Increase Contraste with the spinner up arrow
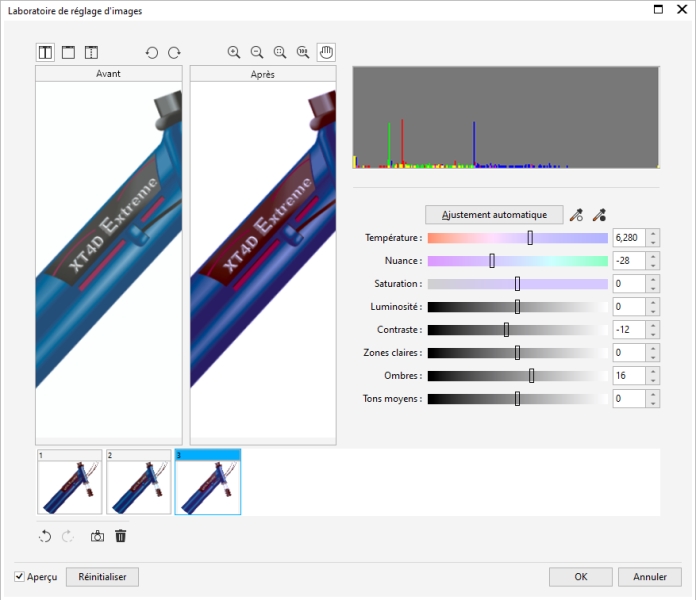Screen dimensions: 696x600 (x=653, y=326)
